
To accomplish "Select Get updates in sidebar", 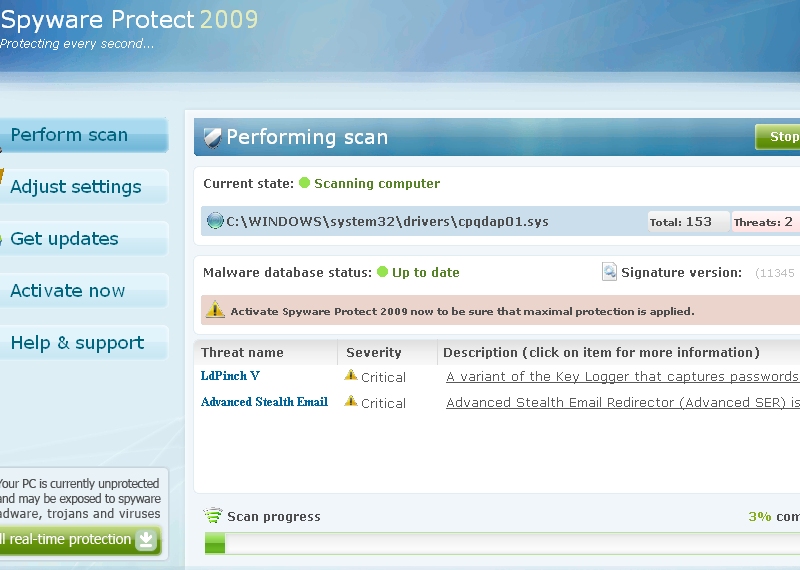I will pos(83,239).
